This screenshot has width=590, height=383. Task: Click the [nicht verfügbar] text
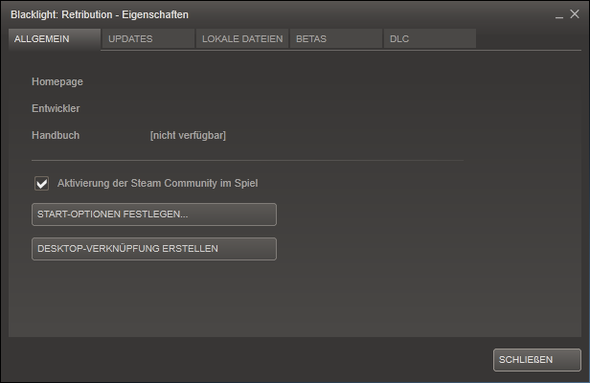[x=188, y=135]
